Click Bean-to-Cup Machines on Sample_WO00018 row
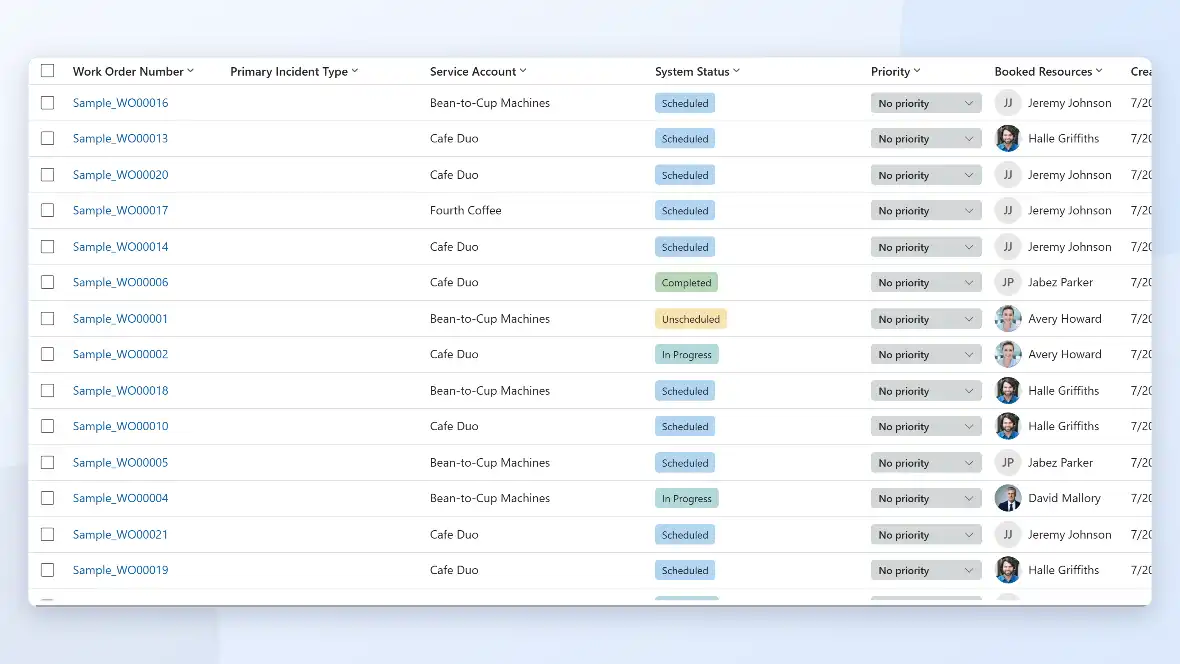 point(489,391)
